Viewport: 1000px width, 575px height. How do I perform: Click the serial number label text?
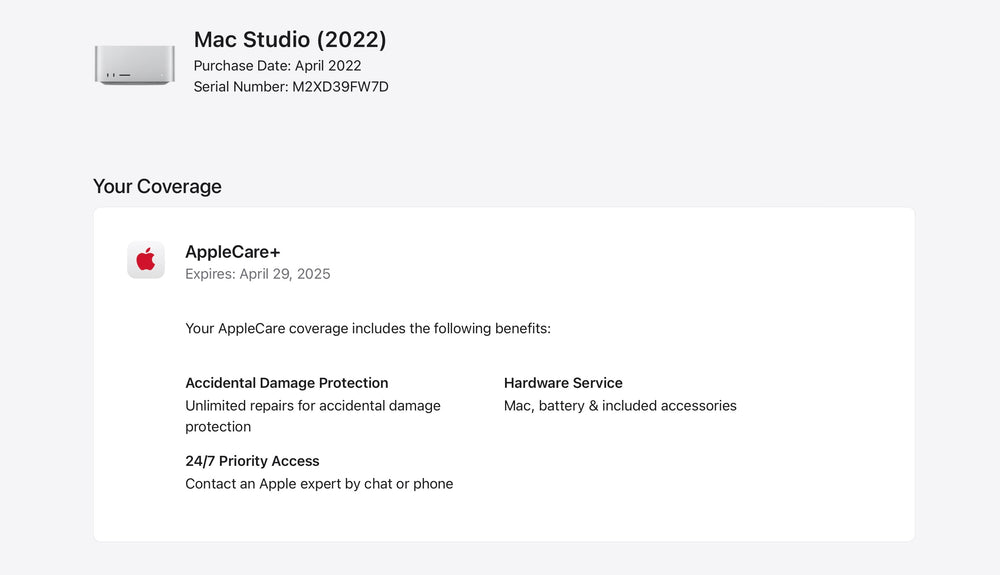241,87
